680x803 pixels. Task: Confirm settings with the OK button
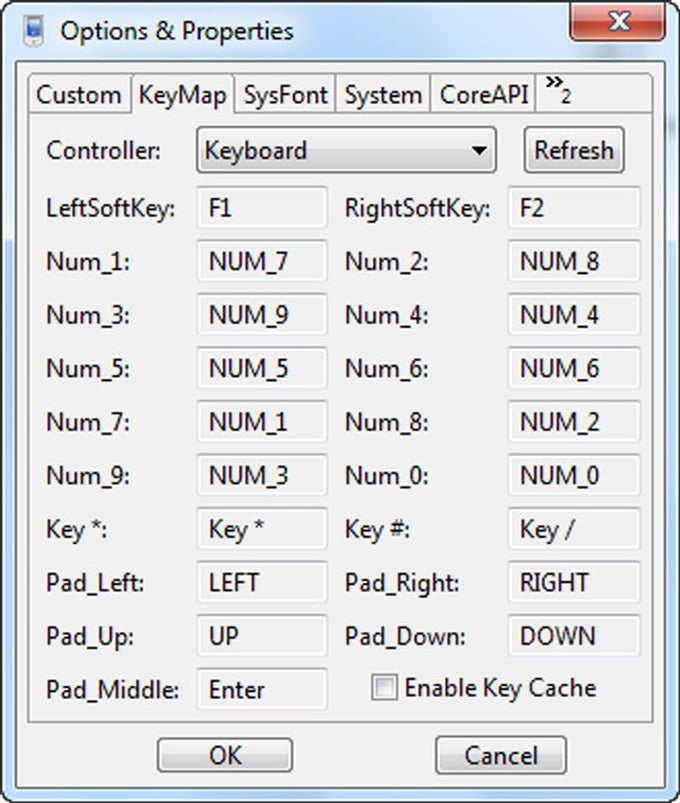pyautogui.click(x=225, y=755)
